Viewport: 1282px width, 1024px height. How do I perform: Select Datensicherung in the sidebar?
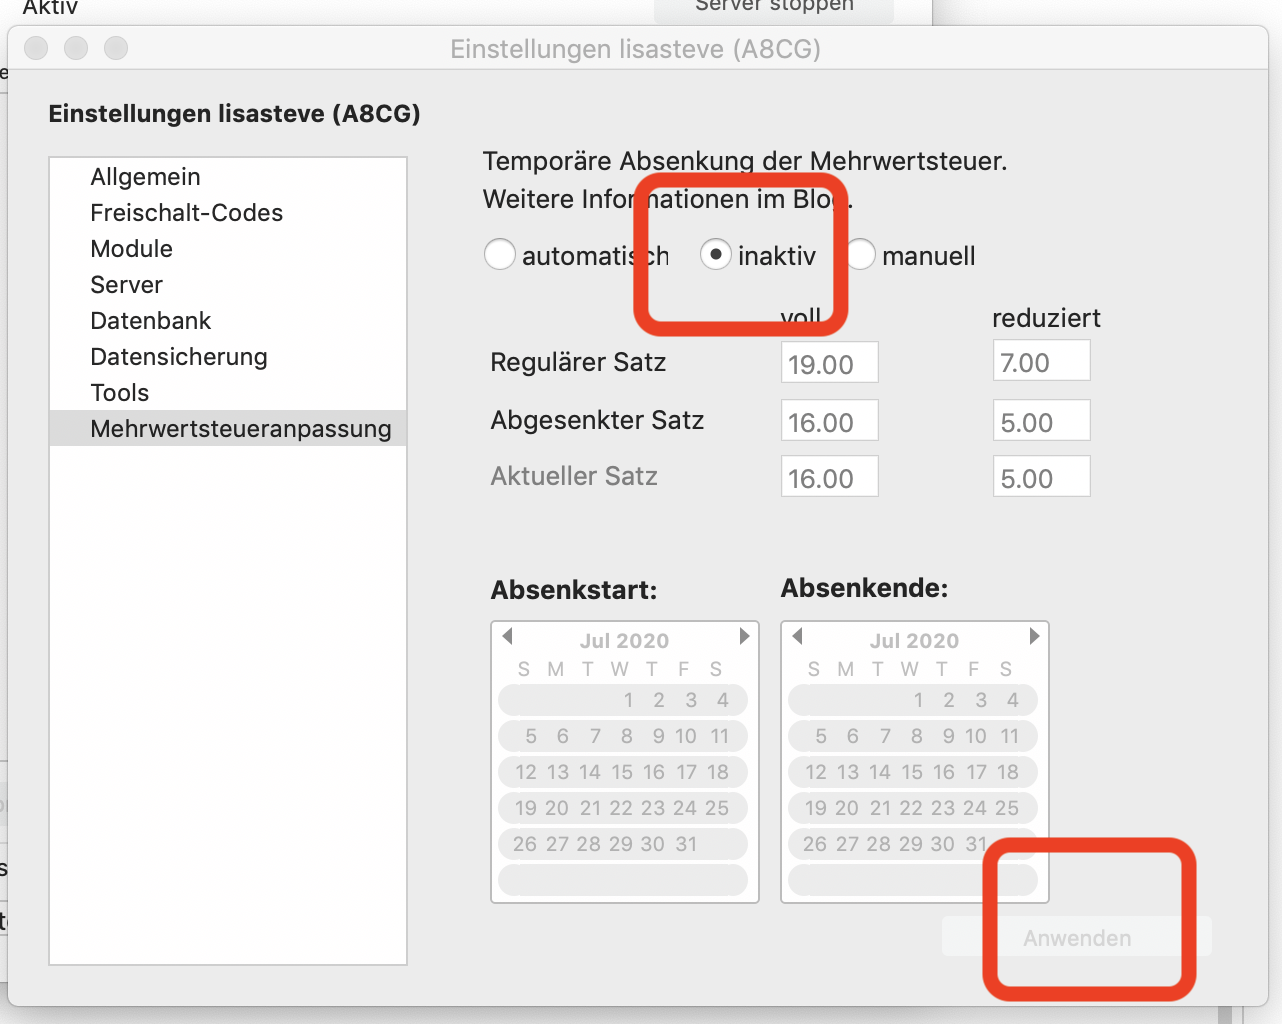coord(178,357)
